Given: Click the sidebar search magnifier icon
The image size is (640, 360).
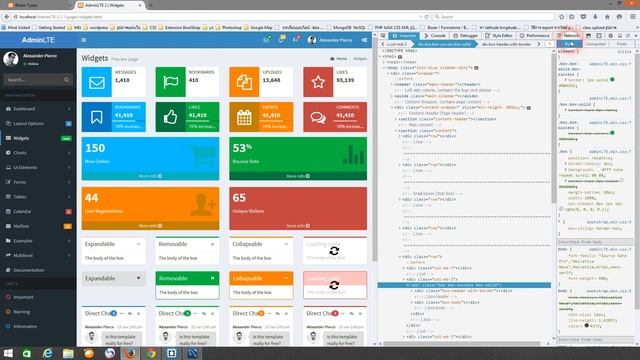Looking at the screenshot, I should pyautogui.click(x=67, y=80).
